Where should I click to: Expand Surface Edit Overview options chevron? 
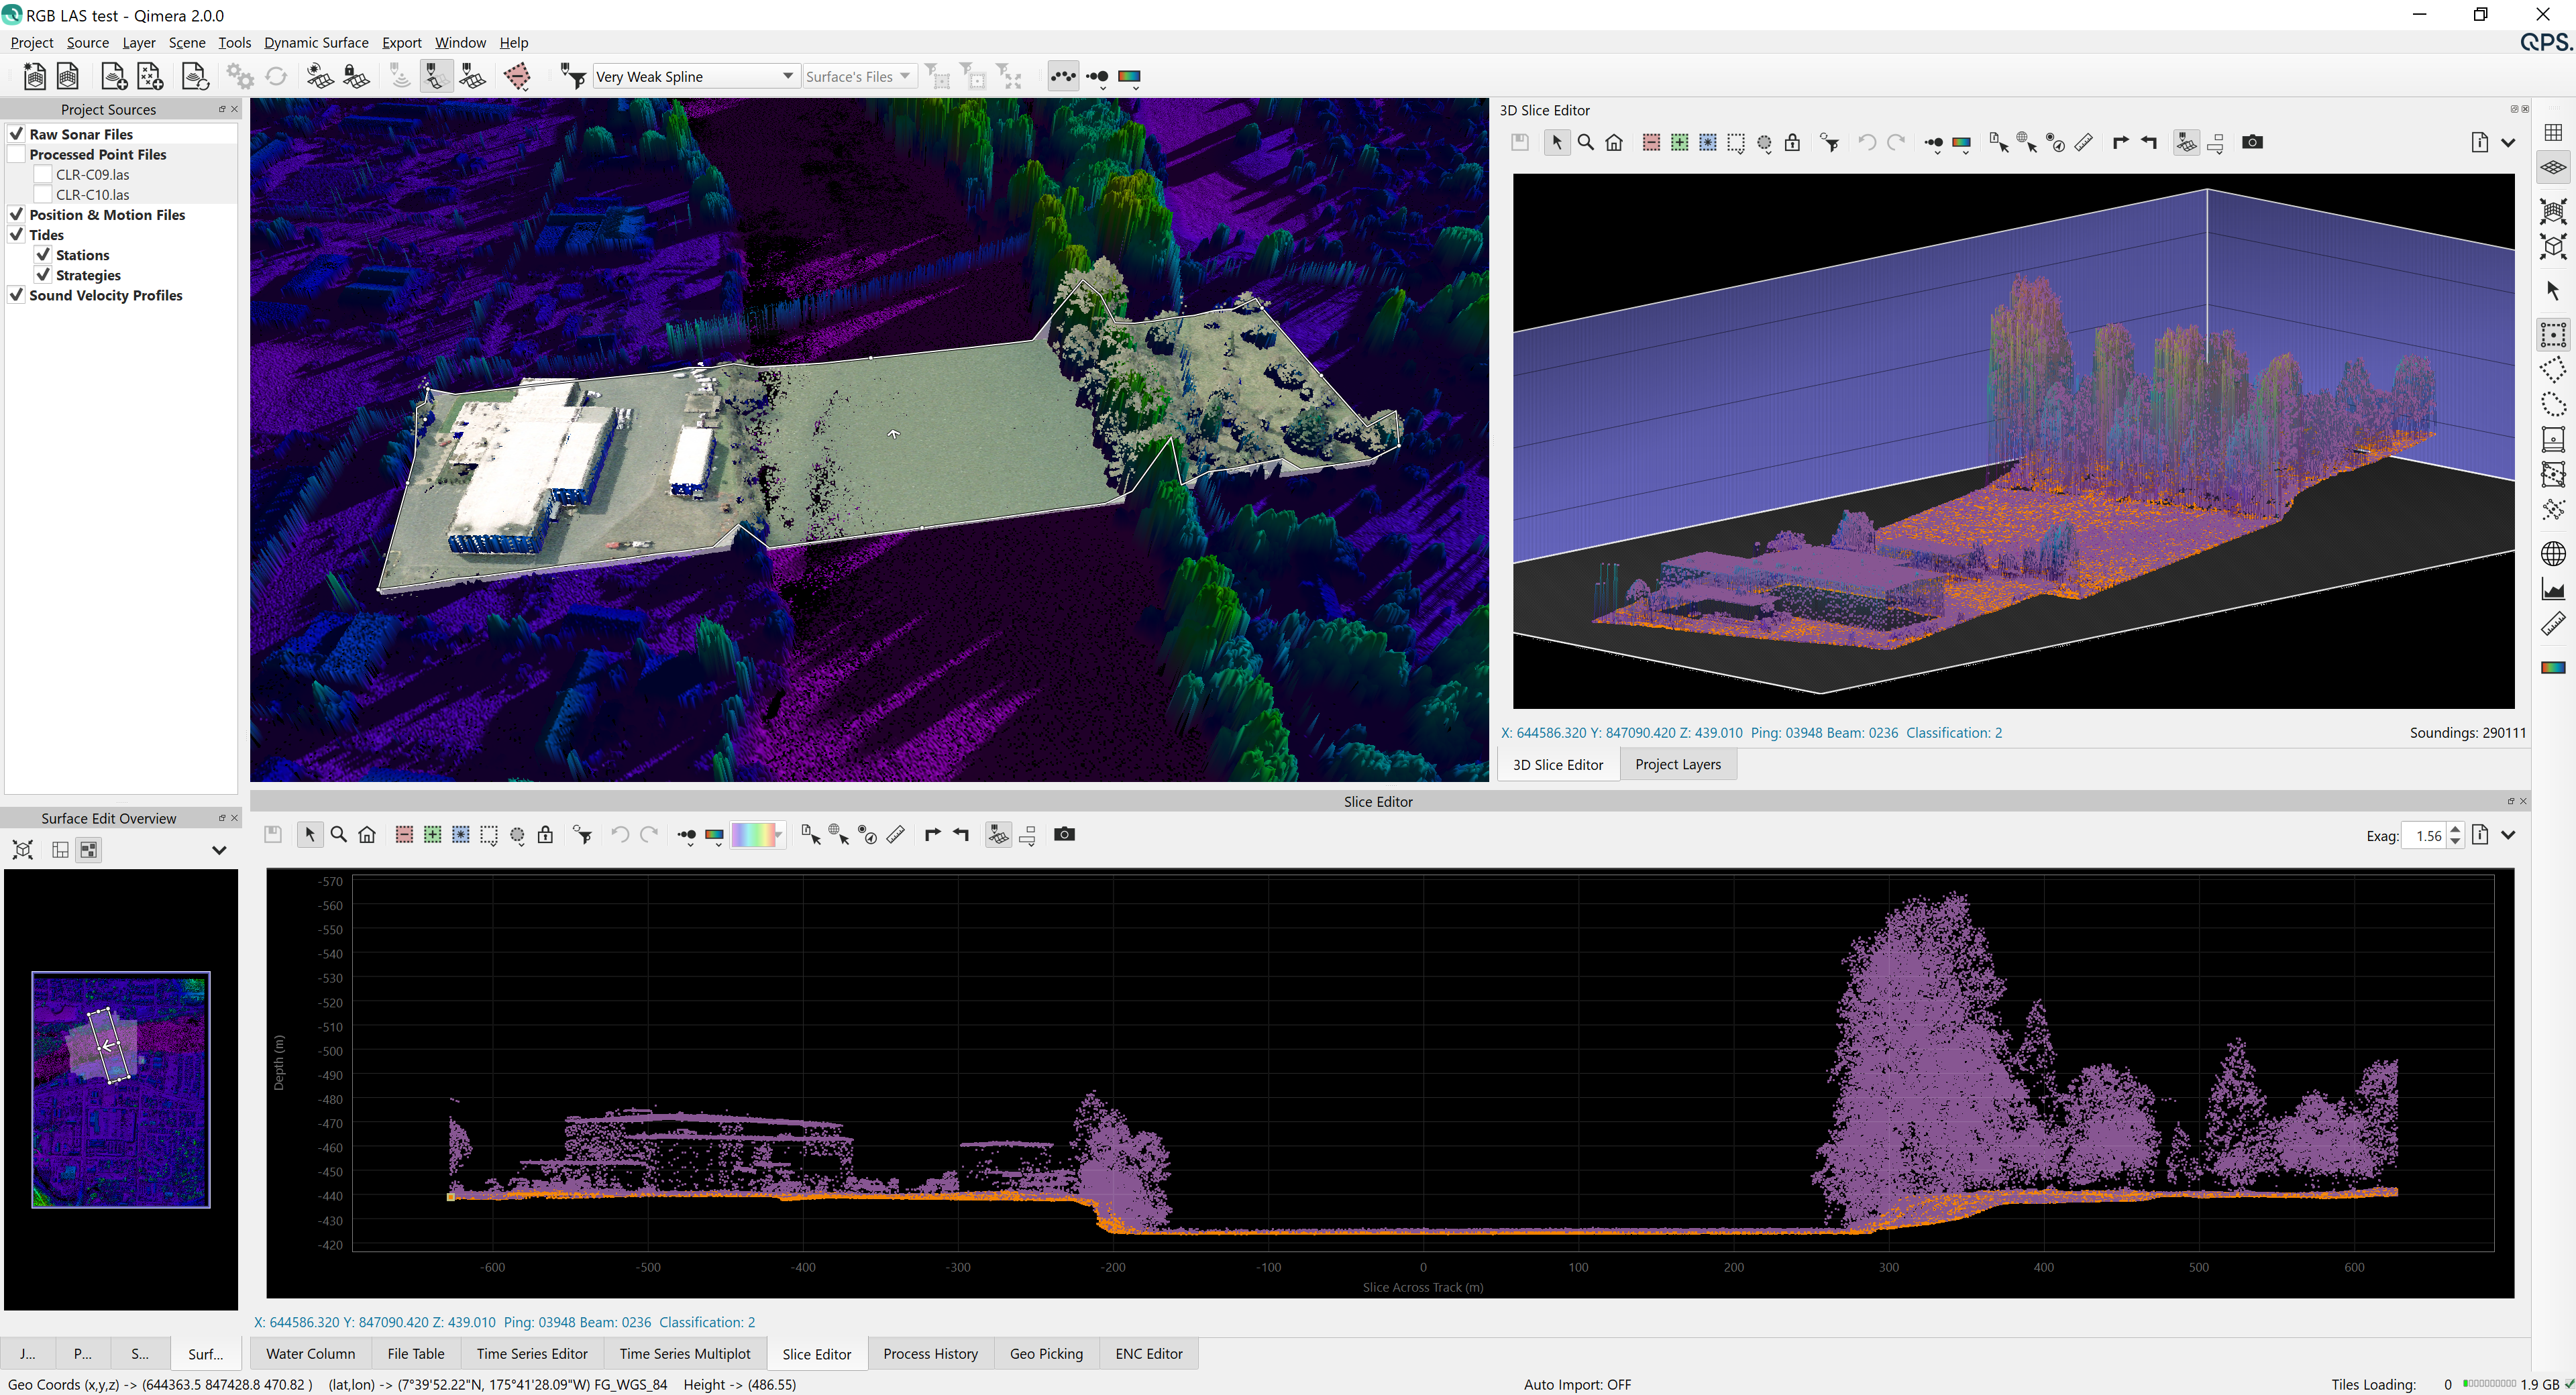point(219,850)
